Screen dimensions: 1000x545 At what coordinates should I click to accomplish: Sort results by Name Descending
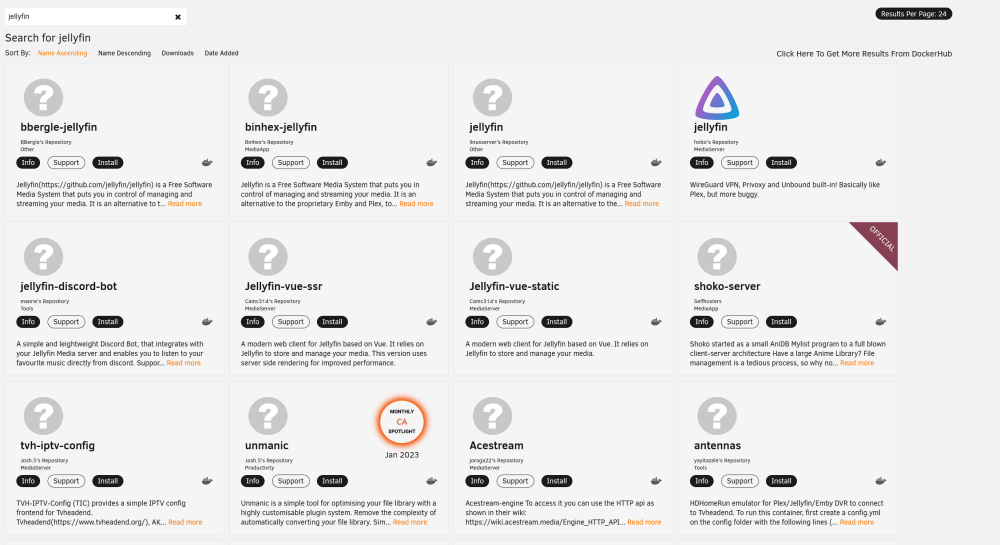(x=124, y=54)
